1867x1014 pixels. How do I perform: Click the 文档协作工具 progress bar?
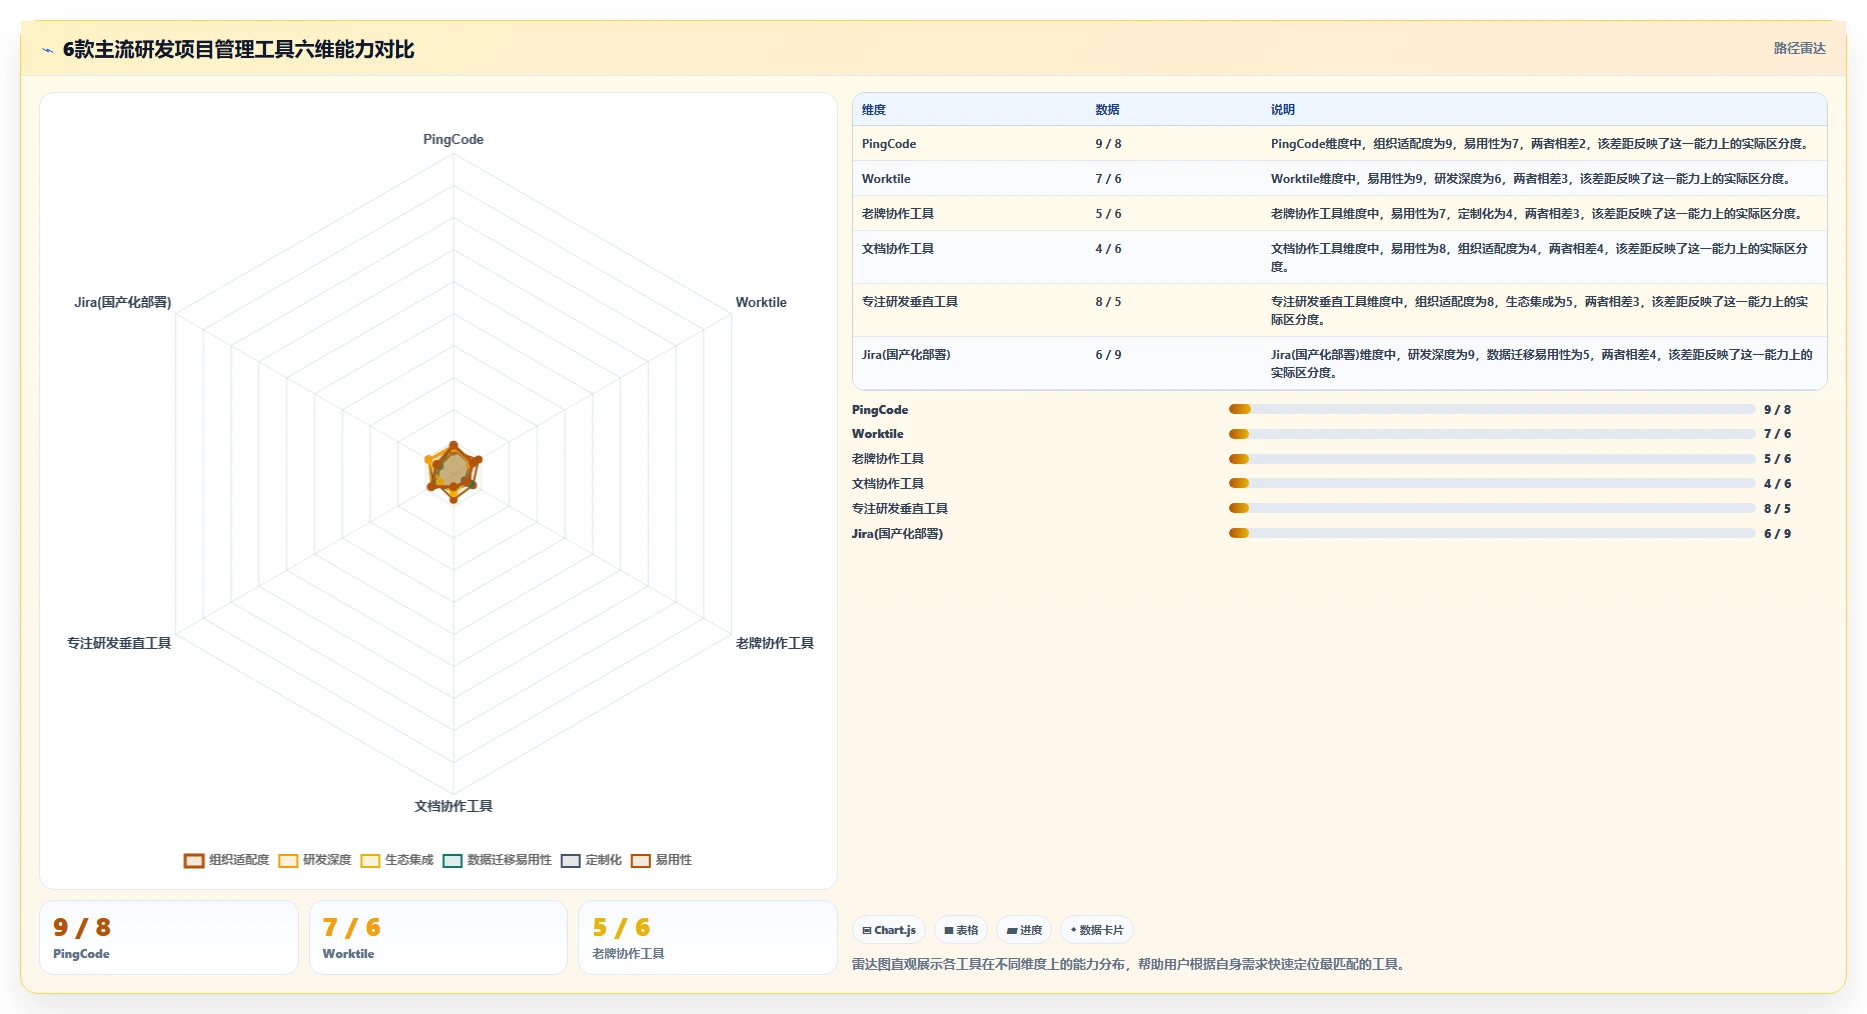(1492, 483)
